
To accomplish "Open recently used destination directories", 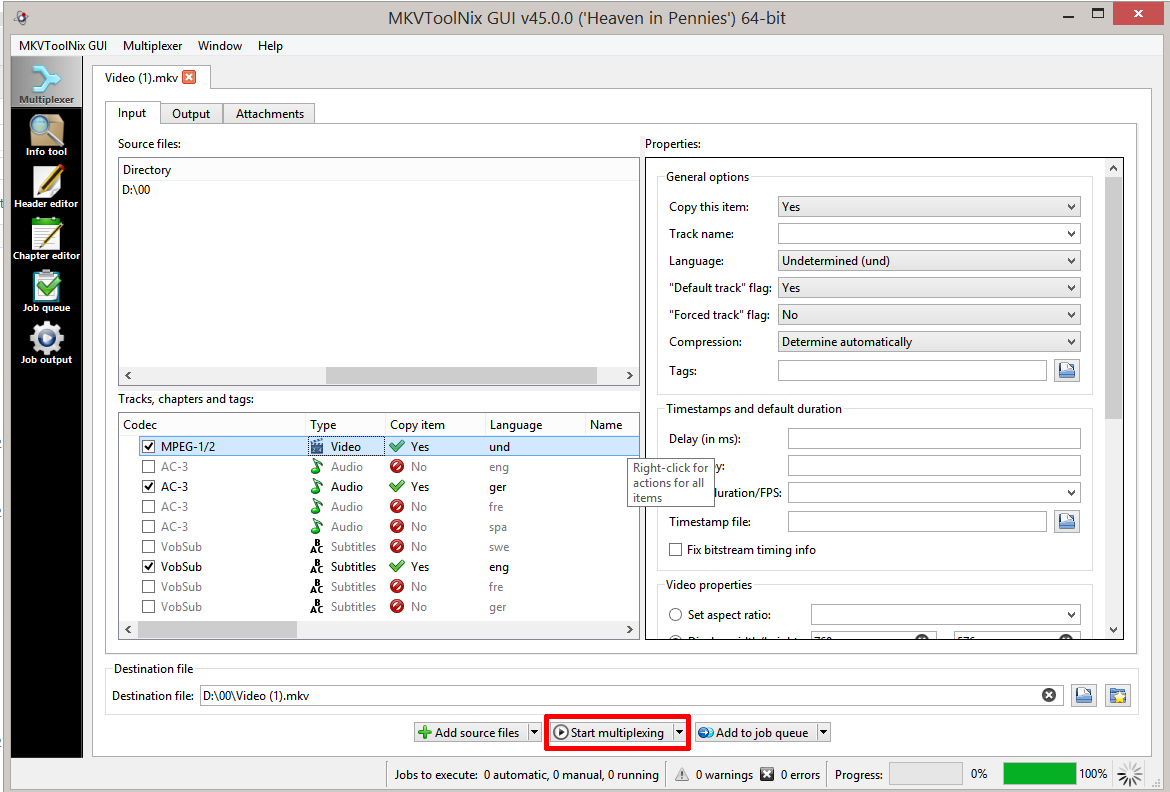I will [x=1118, y=695].
